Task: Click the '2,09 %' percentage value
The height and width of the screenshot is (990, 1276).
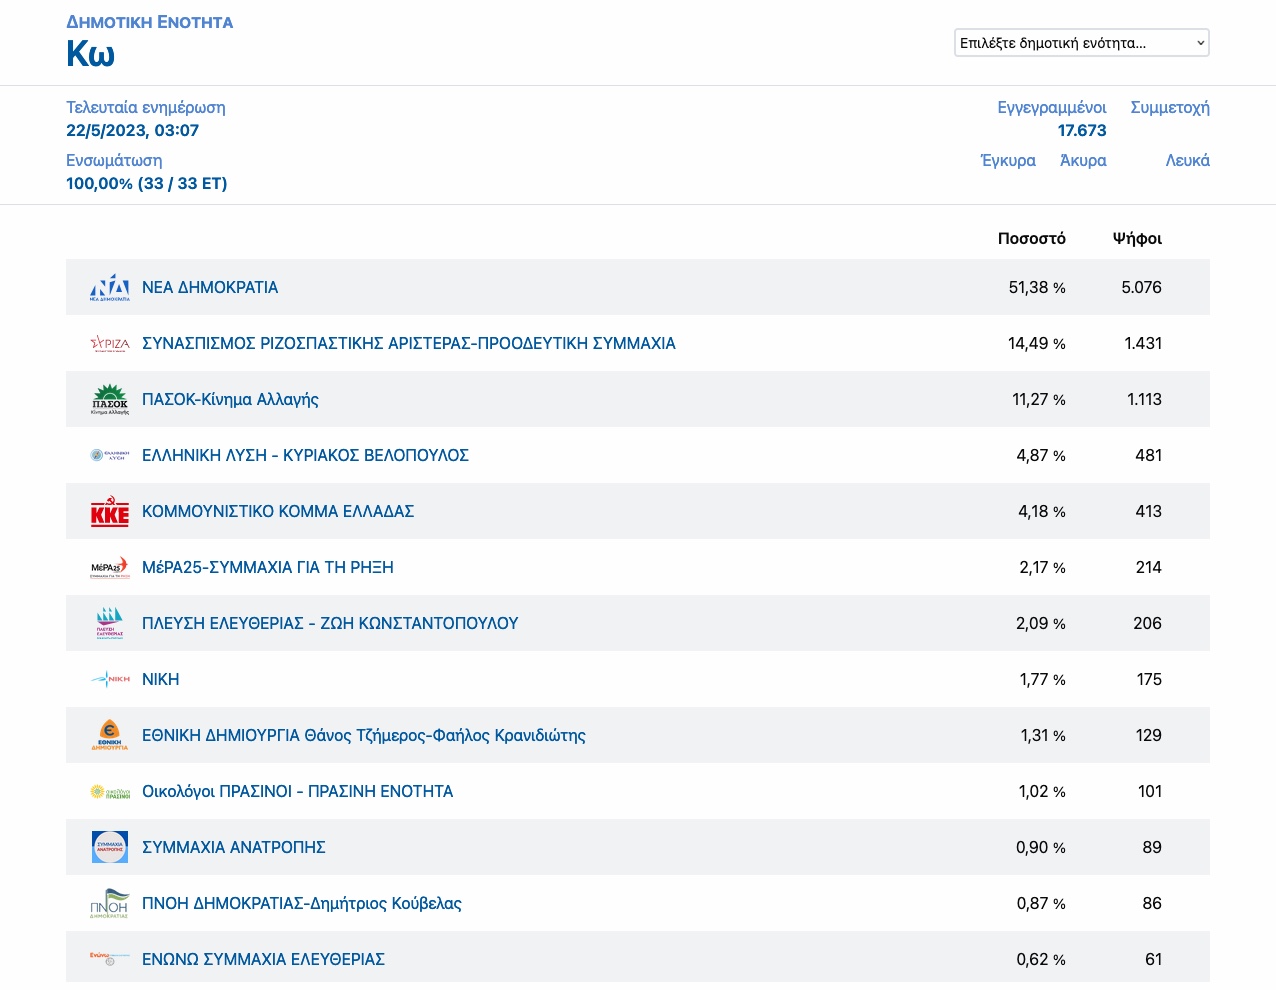Action: 1041,623
